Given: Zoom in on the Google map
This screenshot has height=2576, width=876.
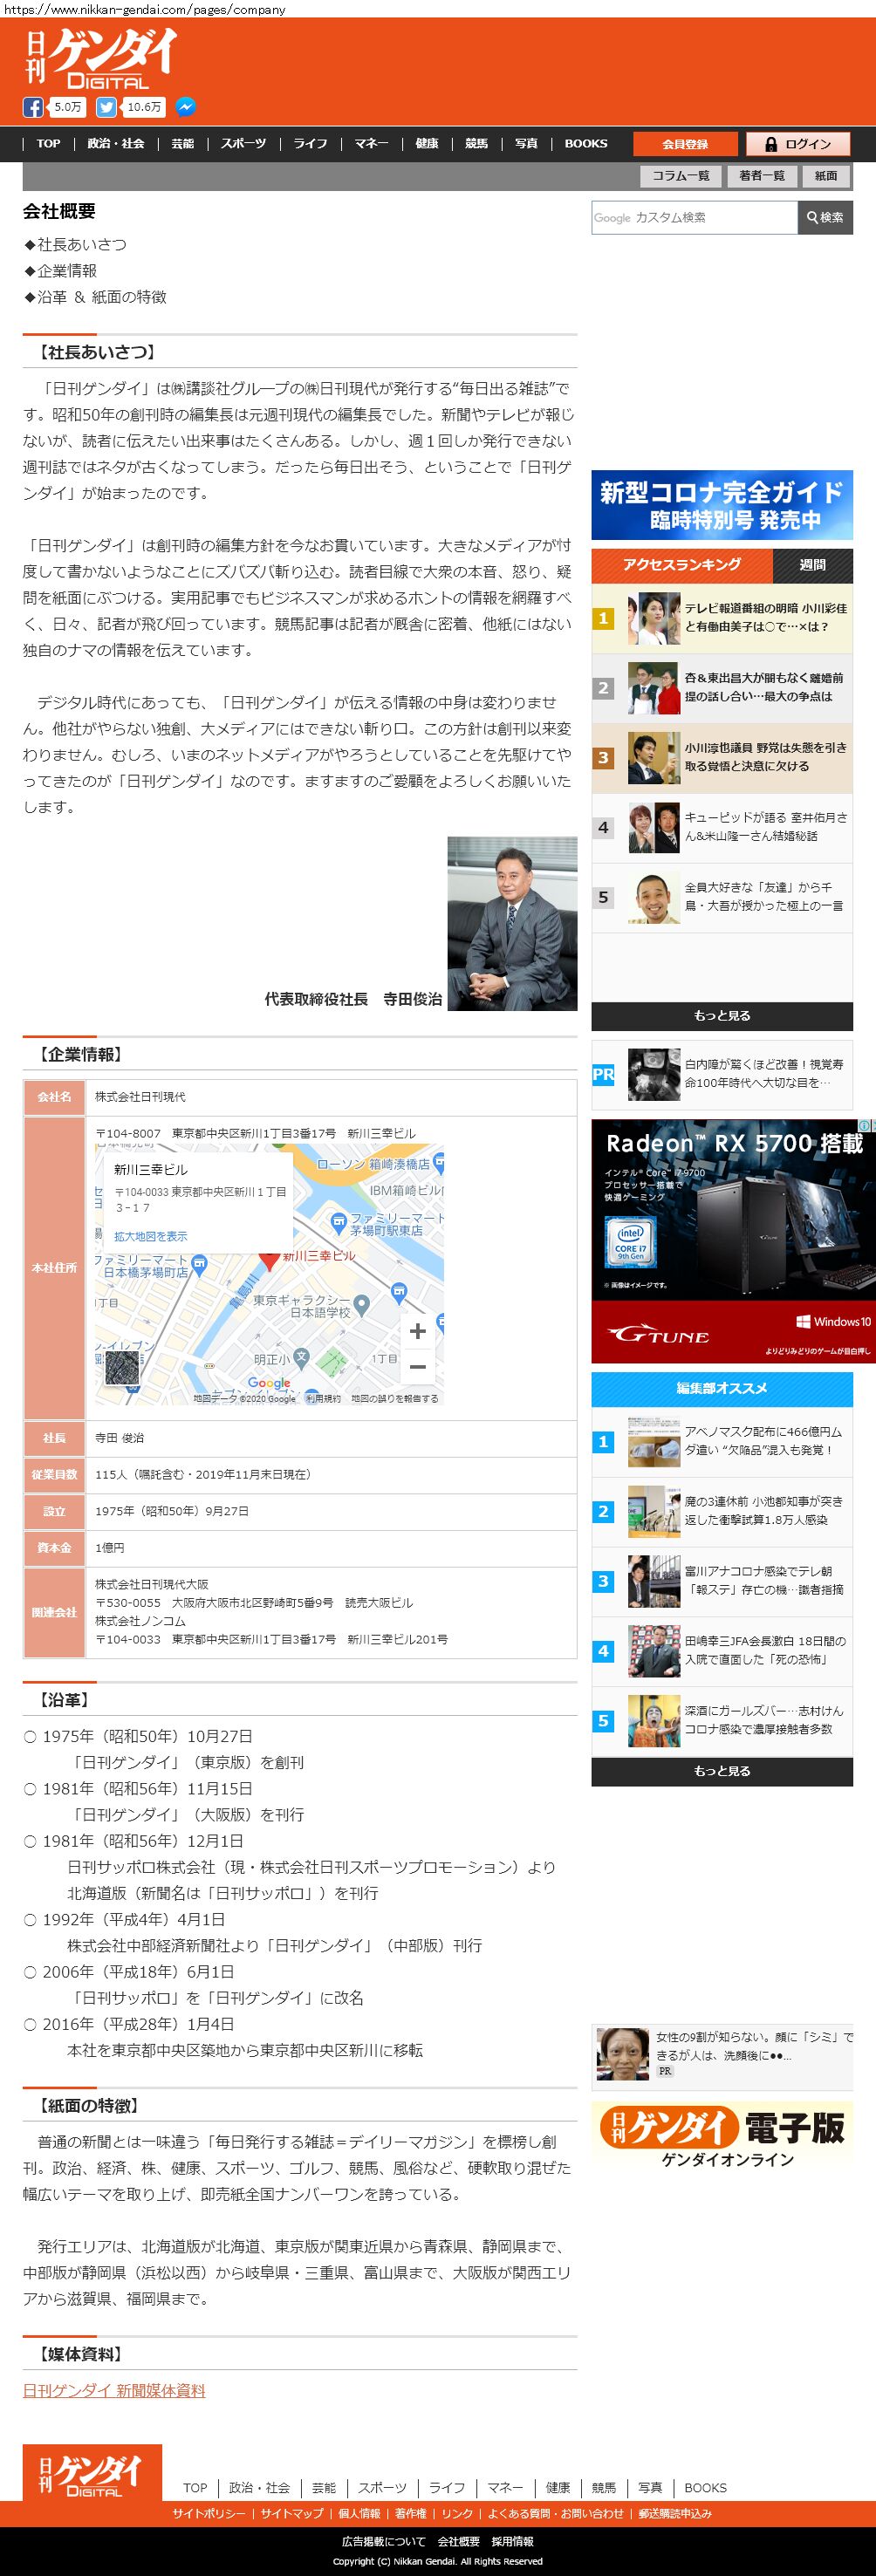Looking at the screenshot, I should 418,1331.
